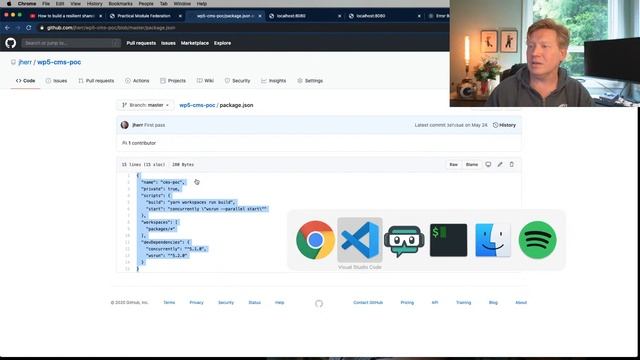This screenshot has height=360, width=640.
Task: Open the Chrome menu in menu bar
Action: coord(27,4)
